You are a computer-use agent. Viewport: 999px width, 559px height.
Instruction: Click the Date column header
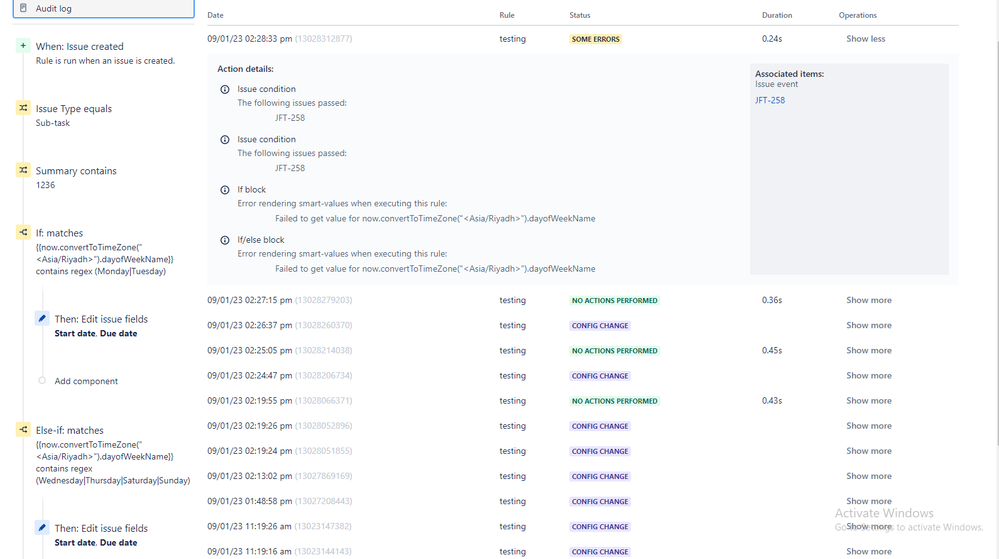215,15
